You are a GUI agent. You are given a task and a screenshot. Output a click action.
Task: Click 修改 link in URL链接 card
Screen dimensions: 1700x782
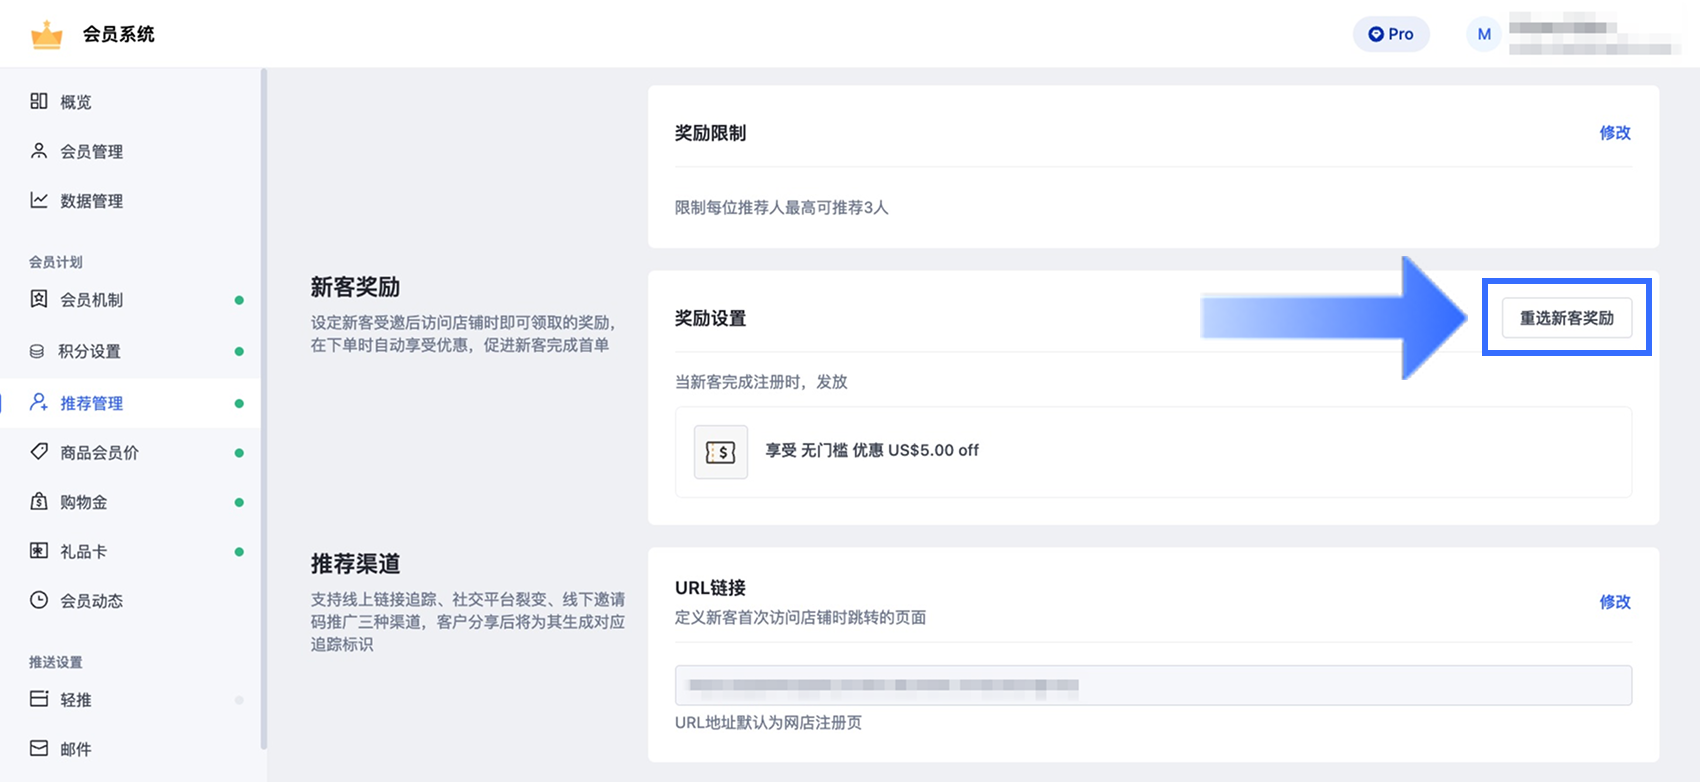pyautogui.click(x=1615, y=601)
